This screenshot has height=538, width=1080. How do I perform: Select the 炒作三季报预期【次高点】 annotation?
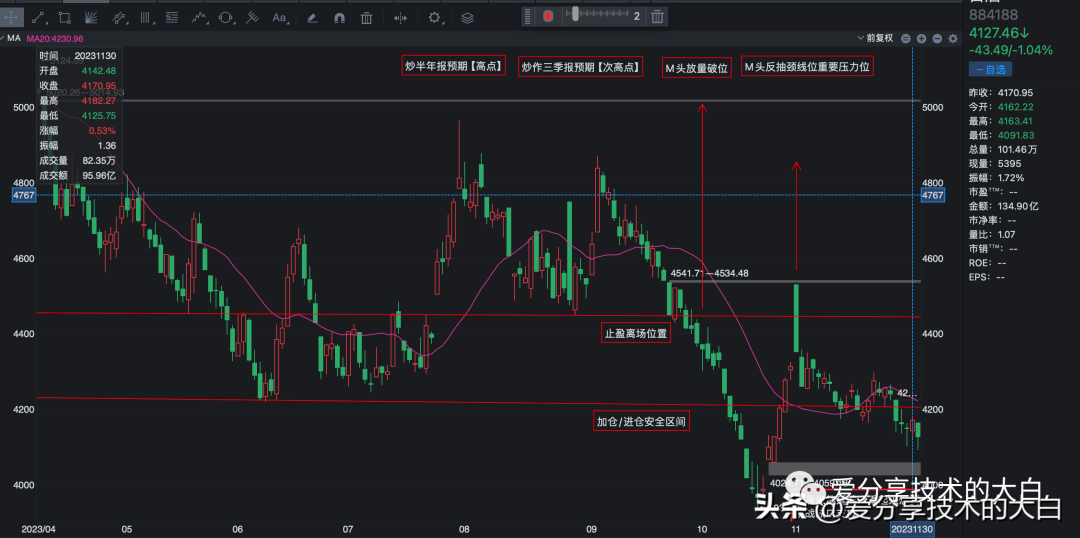coord(579,66)
